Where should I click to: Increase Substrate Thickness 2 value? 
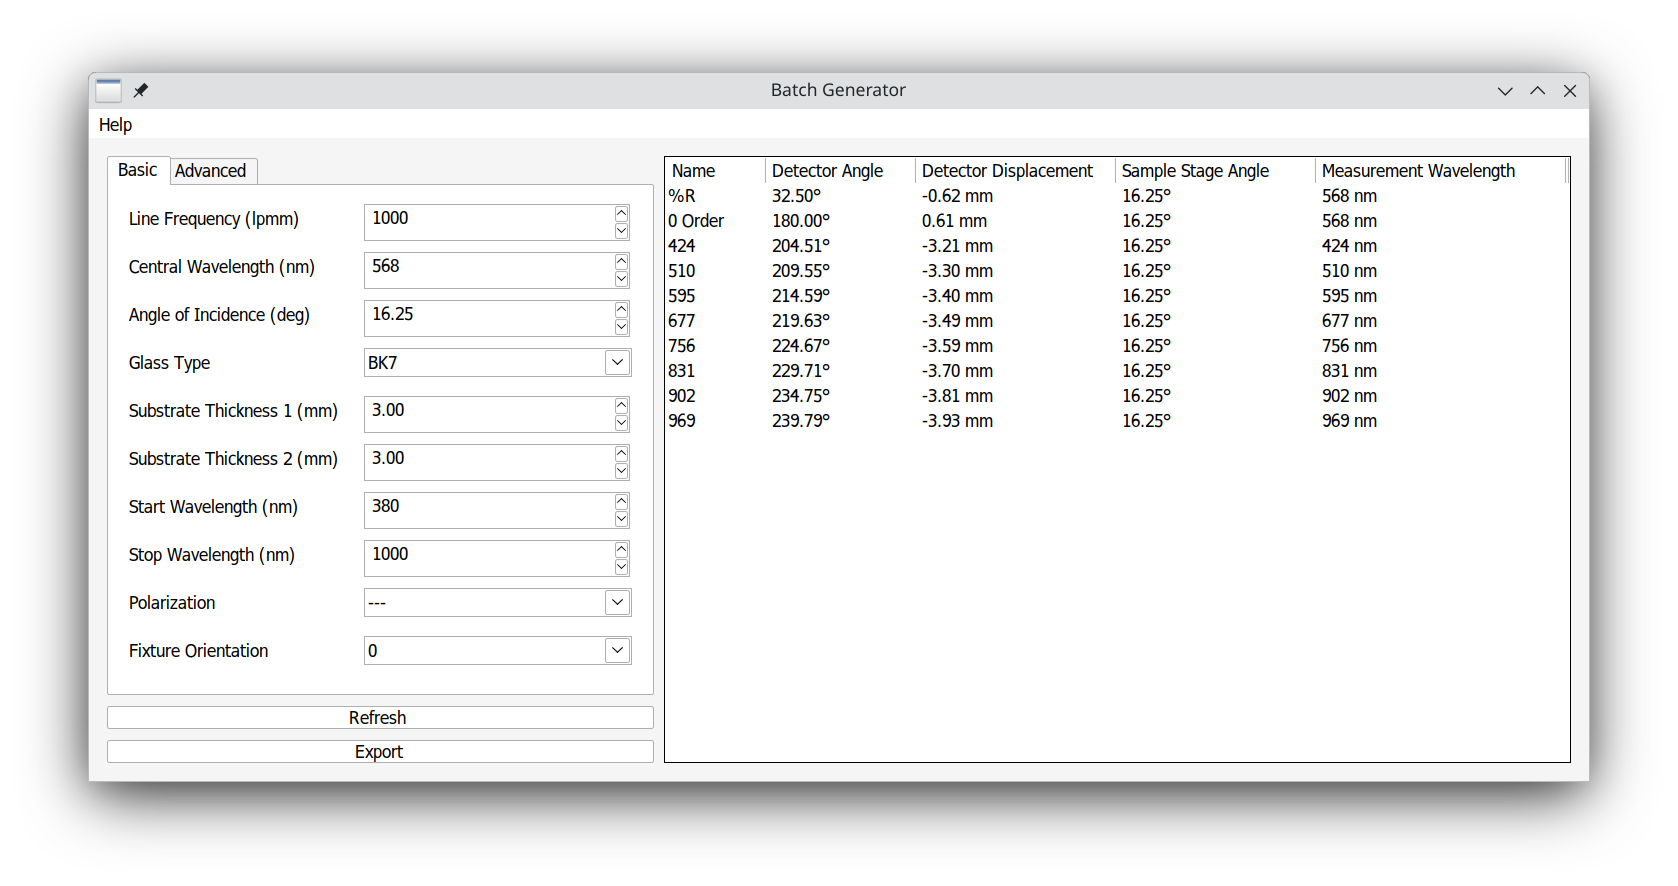pos(621,453)
